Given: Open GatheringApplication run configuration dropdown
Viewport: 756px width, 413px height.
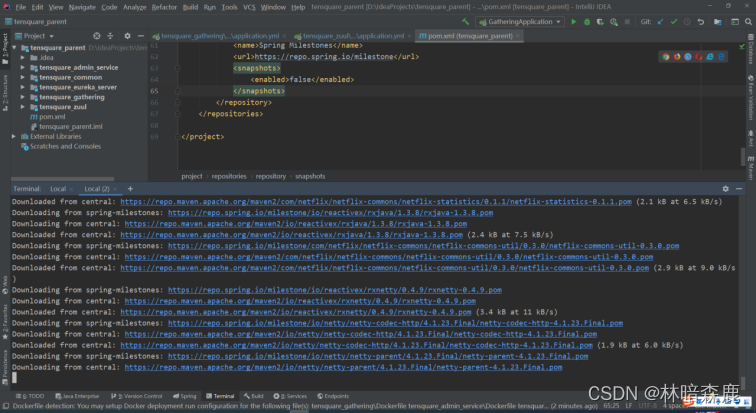Looking at the screenshot, I should pyautogui.click(x=520, y=22).
